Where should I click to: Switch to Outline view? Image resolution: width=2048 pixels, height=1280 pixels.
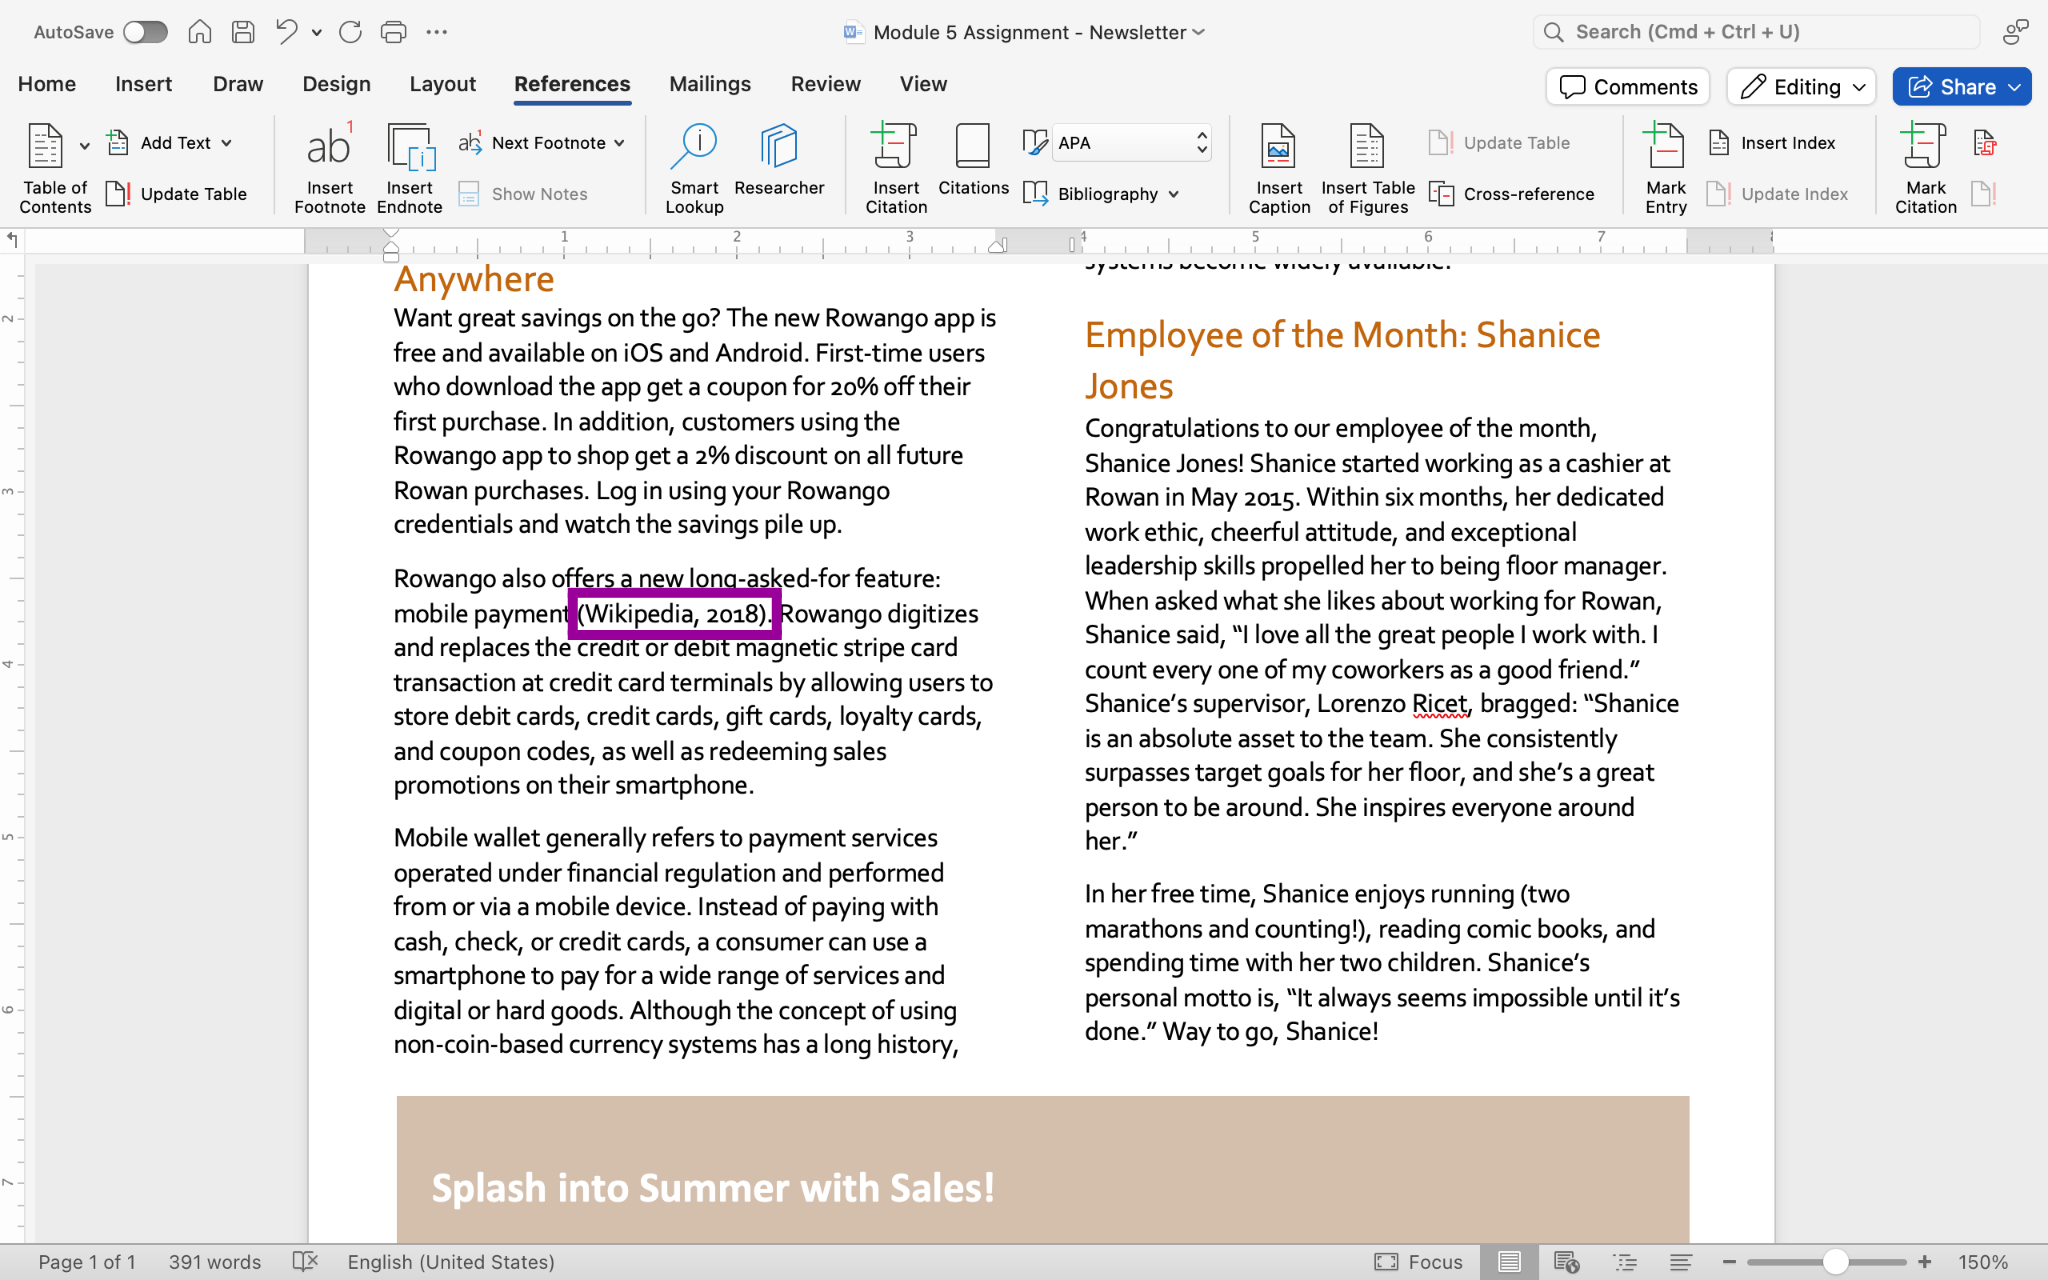[x=1625, y=1262]
